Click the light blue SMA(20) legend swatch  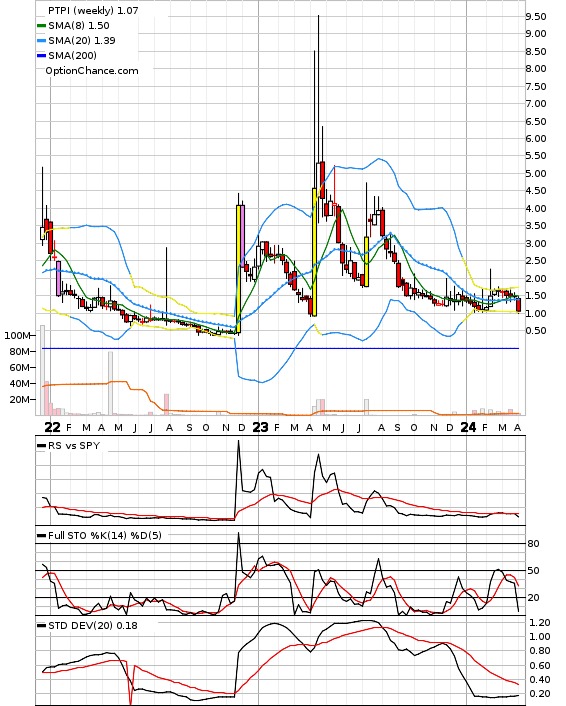41,41
